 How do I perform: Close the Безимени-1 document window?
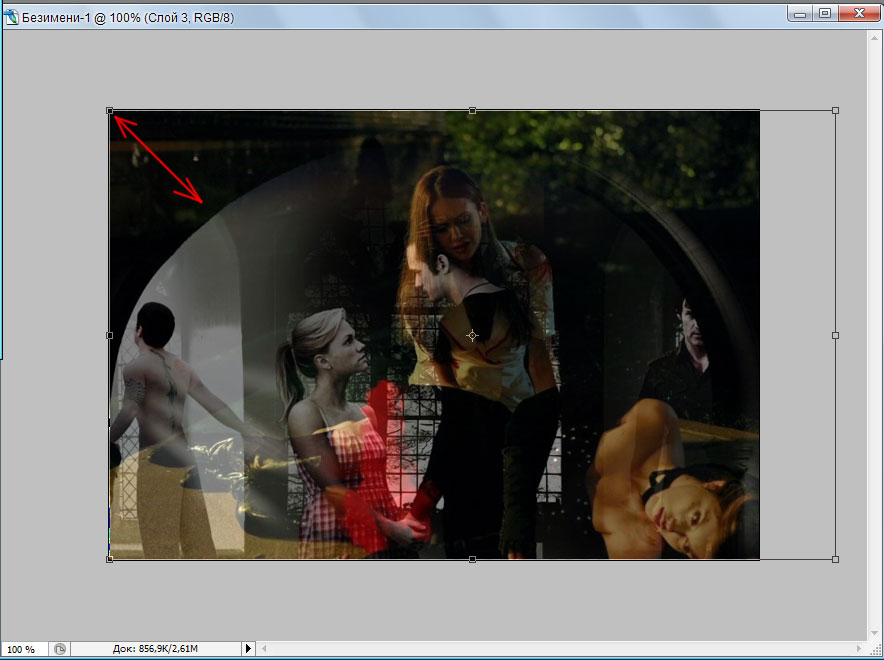point(855,13)
